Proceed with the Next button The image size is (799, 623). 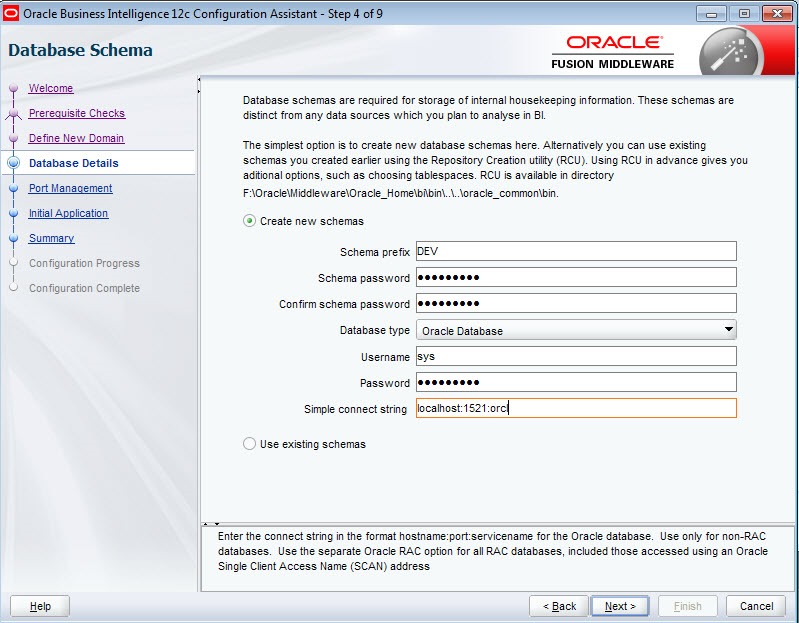tap(620, 606)
